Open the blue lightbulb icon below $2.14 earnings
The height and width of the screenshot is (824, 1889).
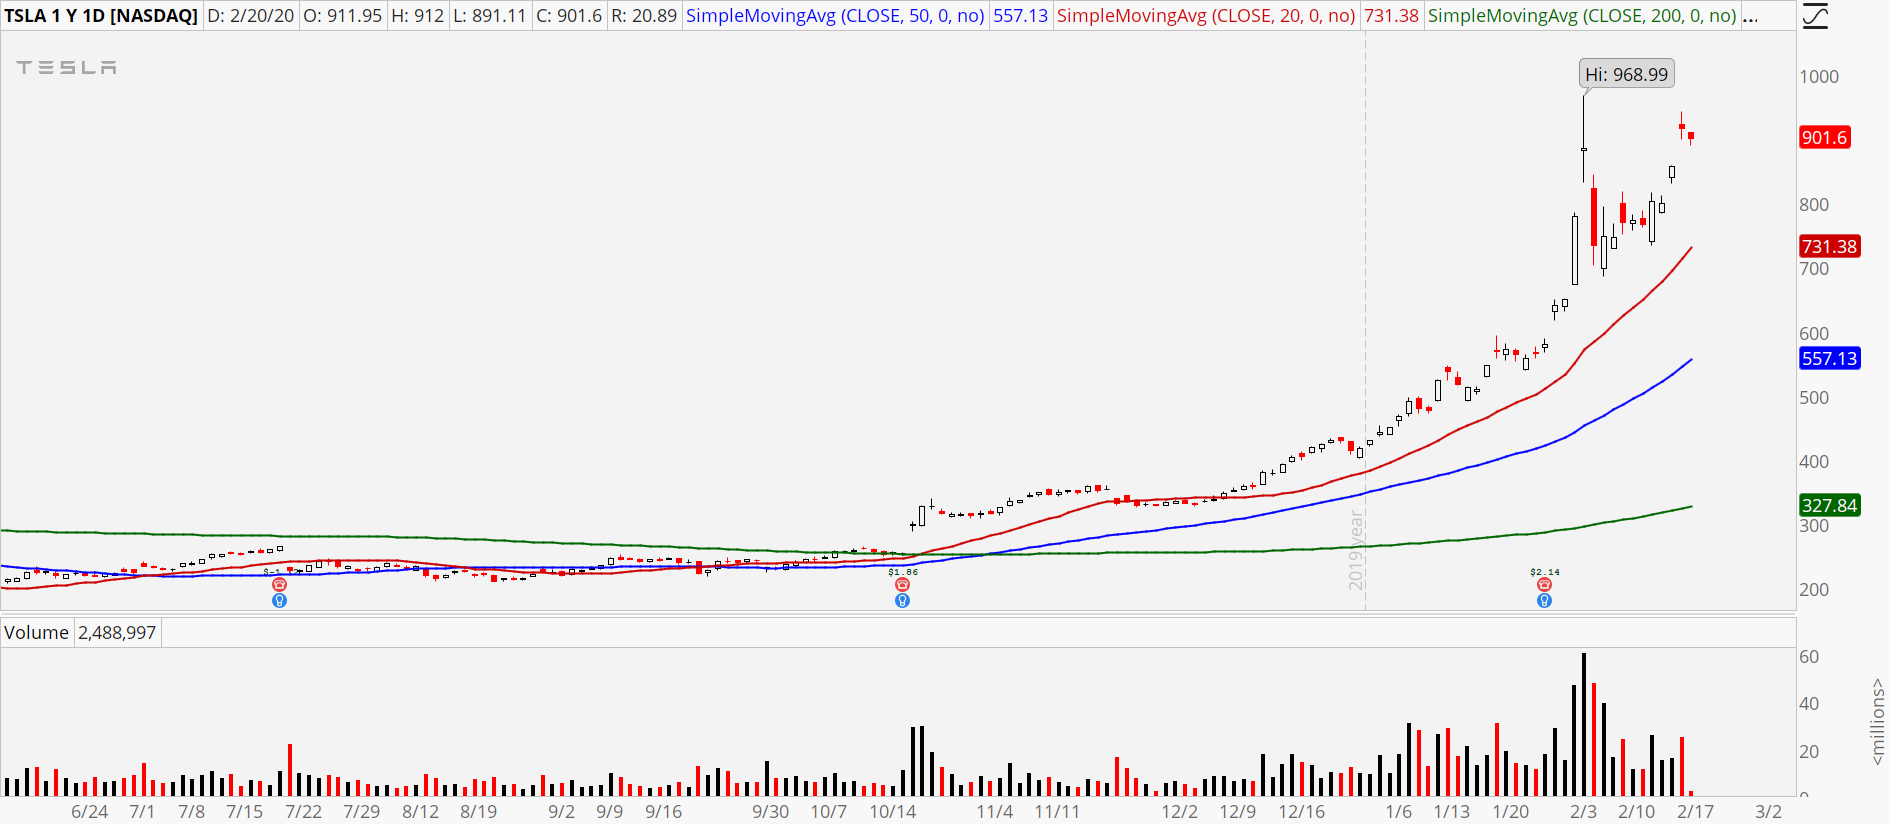click(1544, 601)
